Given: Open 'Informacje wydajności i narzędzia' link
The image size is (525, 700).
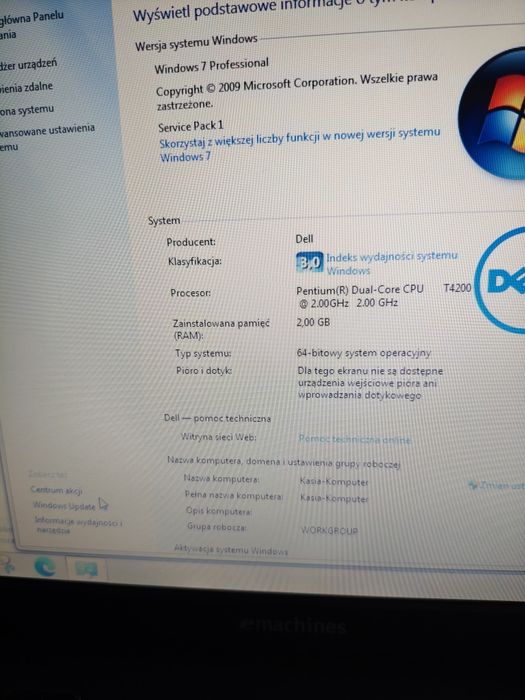Looking at the screenshot, I should click(x=78, y=525).
